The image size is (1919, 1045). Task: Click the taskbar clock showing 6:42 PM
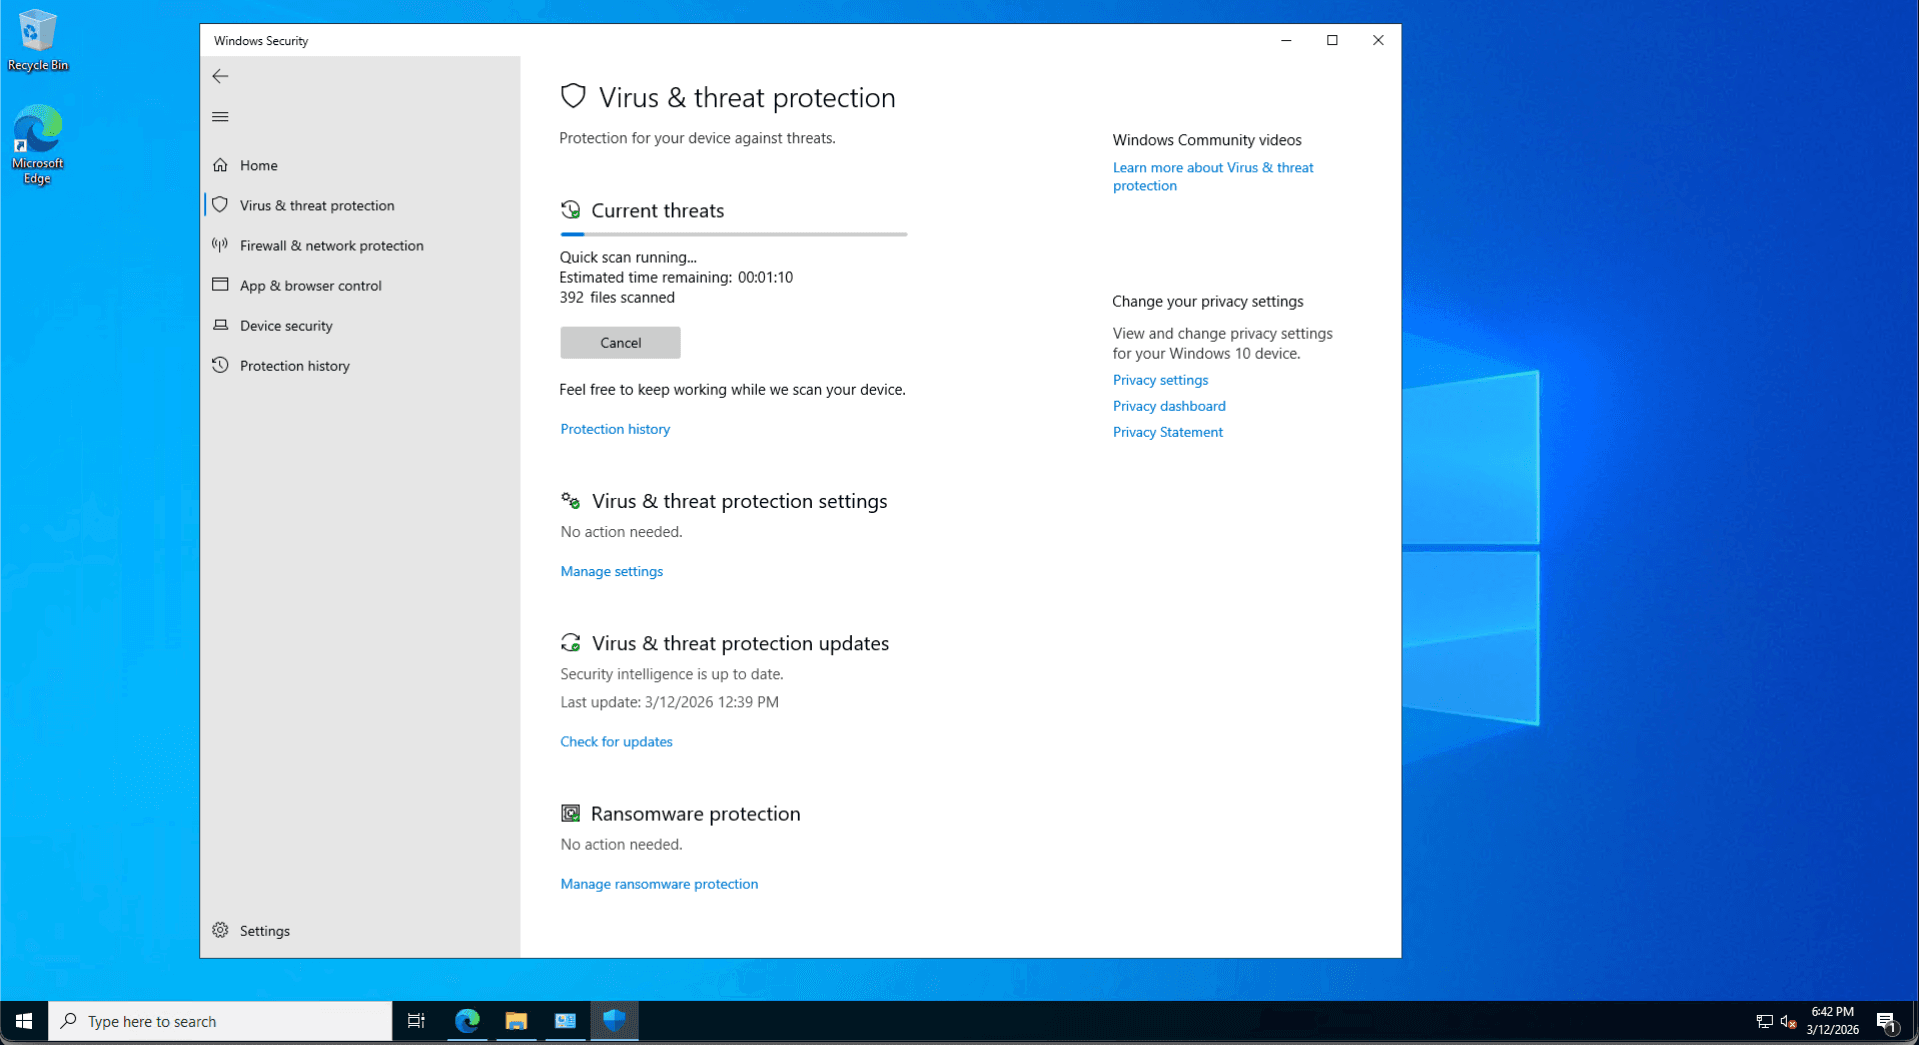tap(1832, 1021)
